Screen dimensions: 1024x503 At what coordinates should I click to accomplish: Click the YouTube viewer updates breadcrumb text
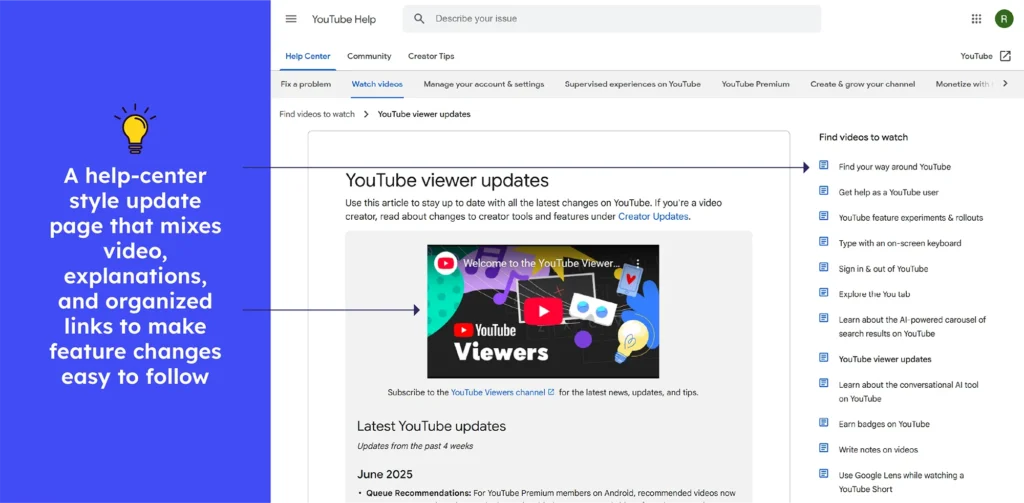424,114
